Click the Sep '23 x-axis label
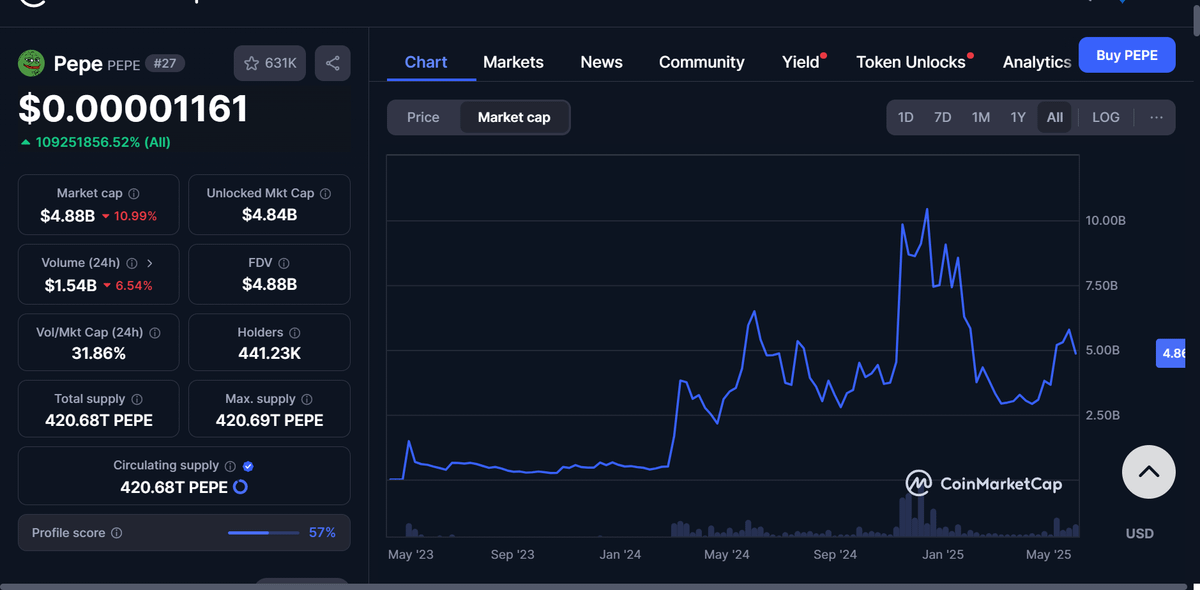The height and width of the screenshot is (590, 1200). pos(512,554)
